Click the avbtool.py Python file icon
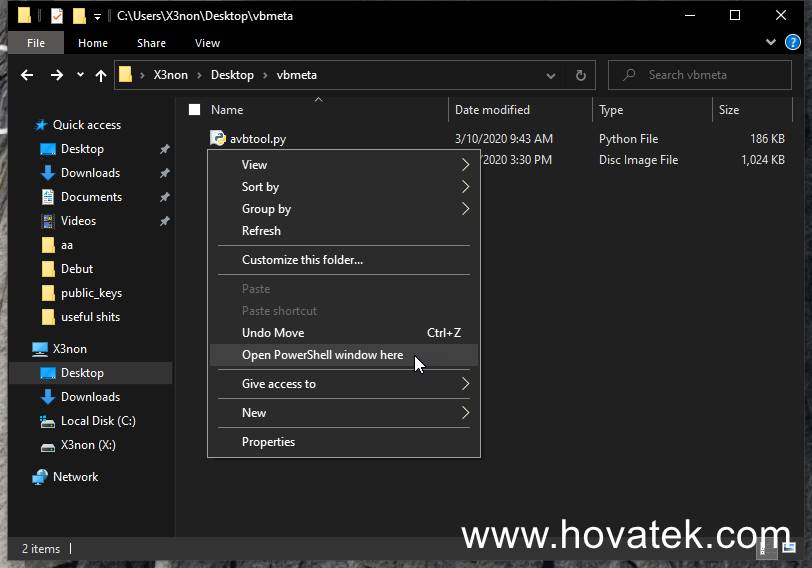This screenshot has width=812, height=568. click(218, 139)
